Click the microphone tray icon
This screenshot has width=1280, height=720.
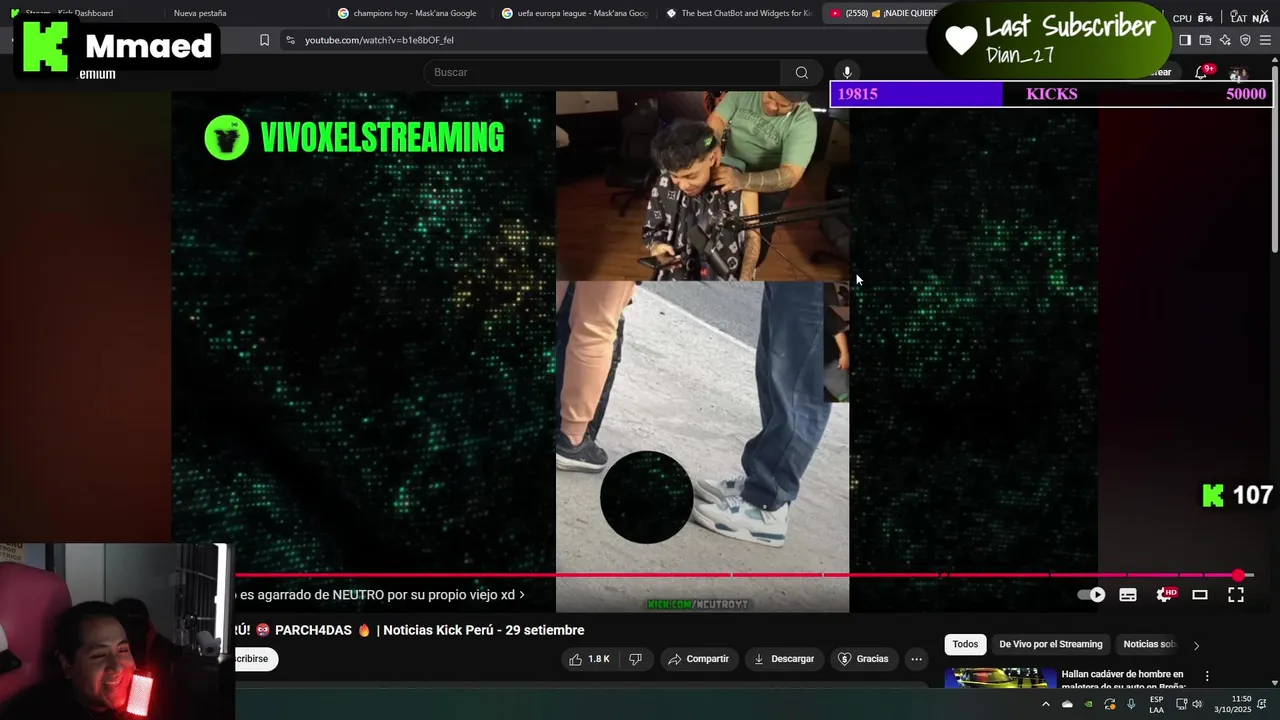[x=1131, y=705]
